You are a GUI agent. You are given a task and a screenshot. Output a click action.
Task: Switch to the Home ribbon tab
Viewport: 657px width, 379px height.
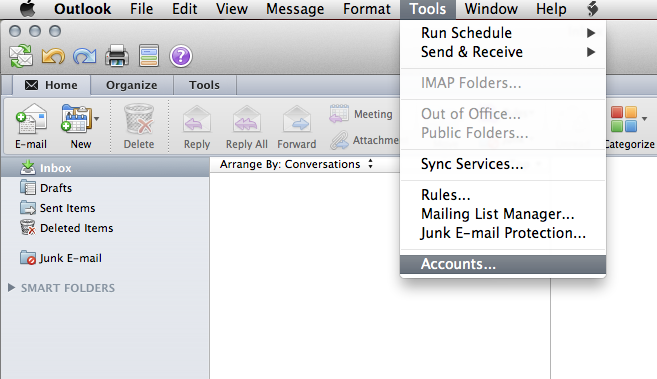point(52,85)
